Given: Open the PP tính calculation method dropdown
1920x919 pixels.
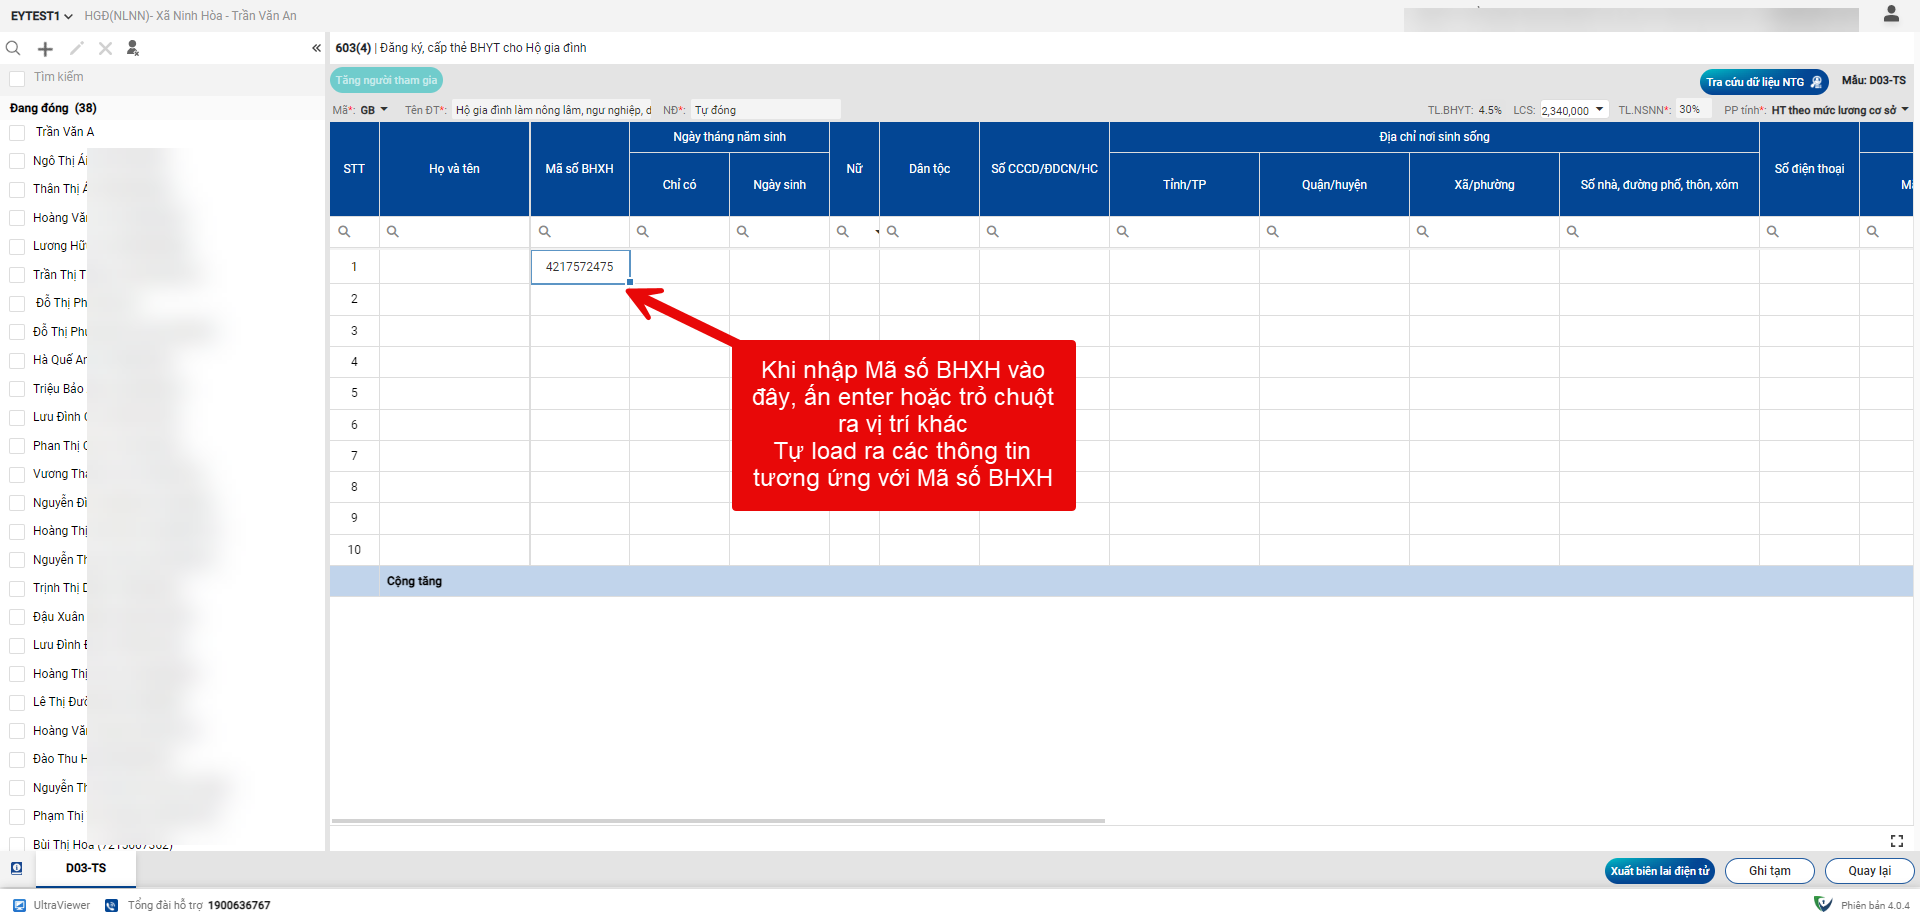Looking at the screenshot, I should [x=1904, y=110].
